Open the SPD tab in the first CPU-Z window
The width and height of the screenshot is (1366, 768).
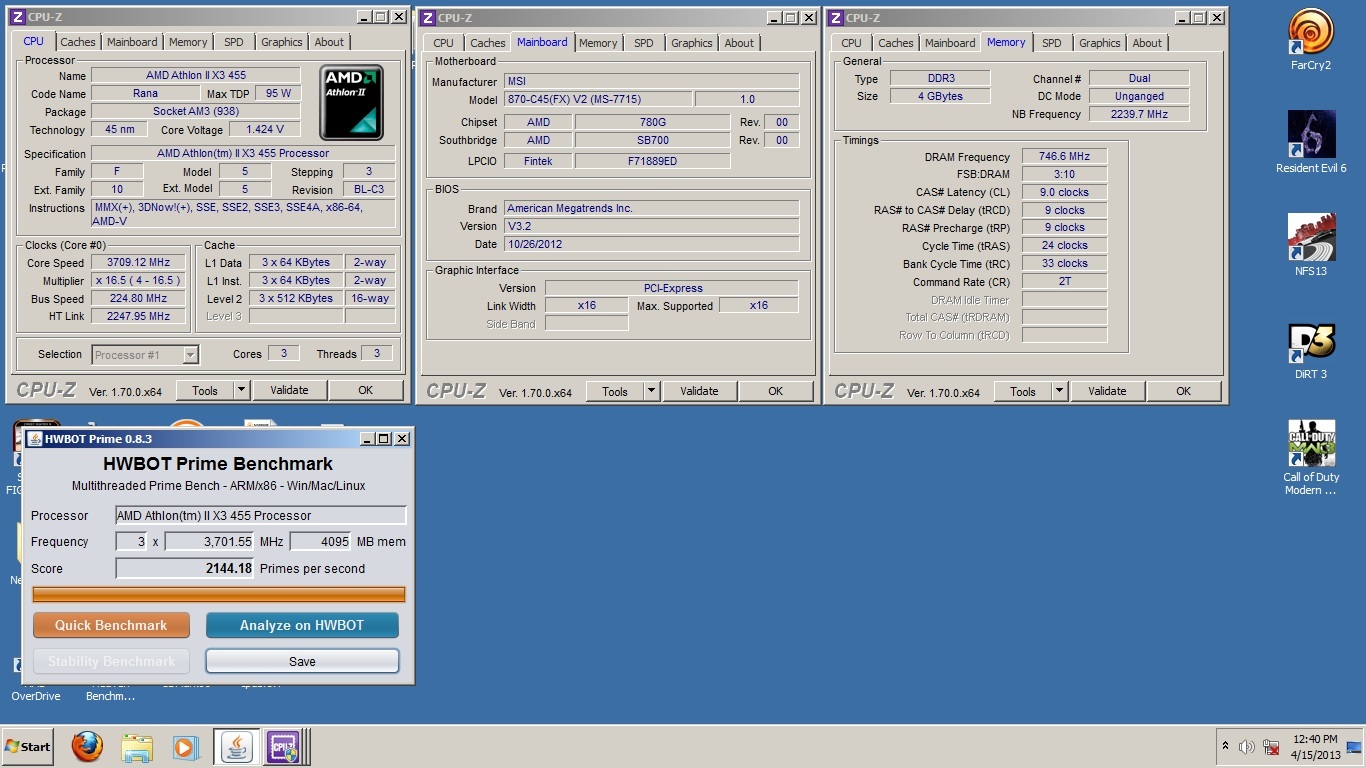click(x=233, y=42)
